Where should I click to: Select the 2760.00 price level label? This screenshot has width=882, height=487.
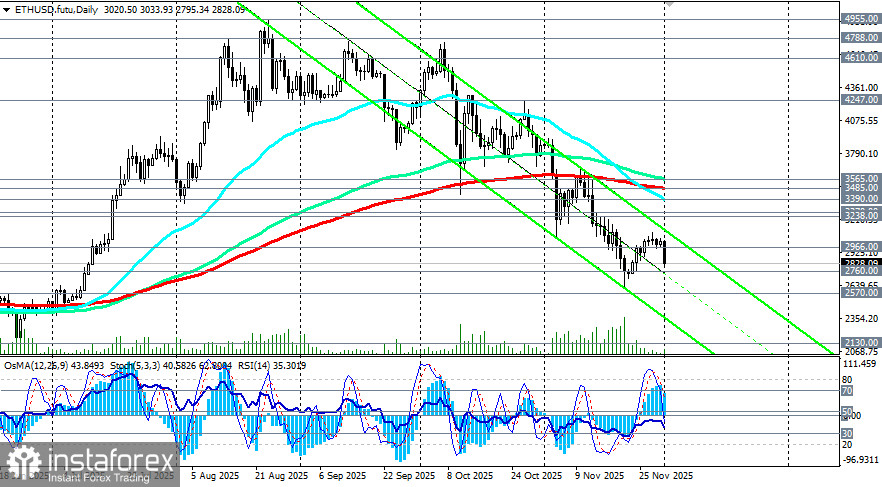coord(861,270)
